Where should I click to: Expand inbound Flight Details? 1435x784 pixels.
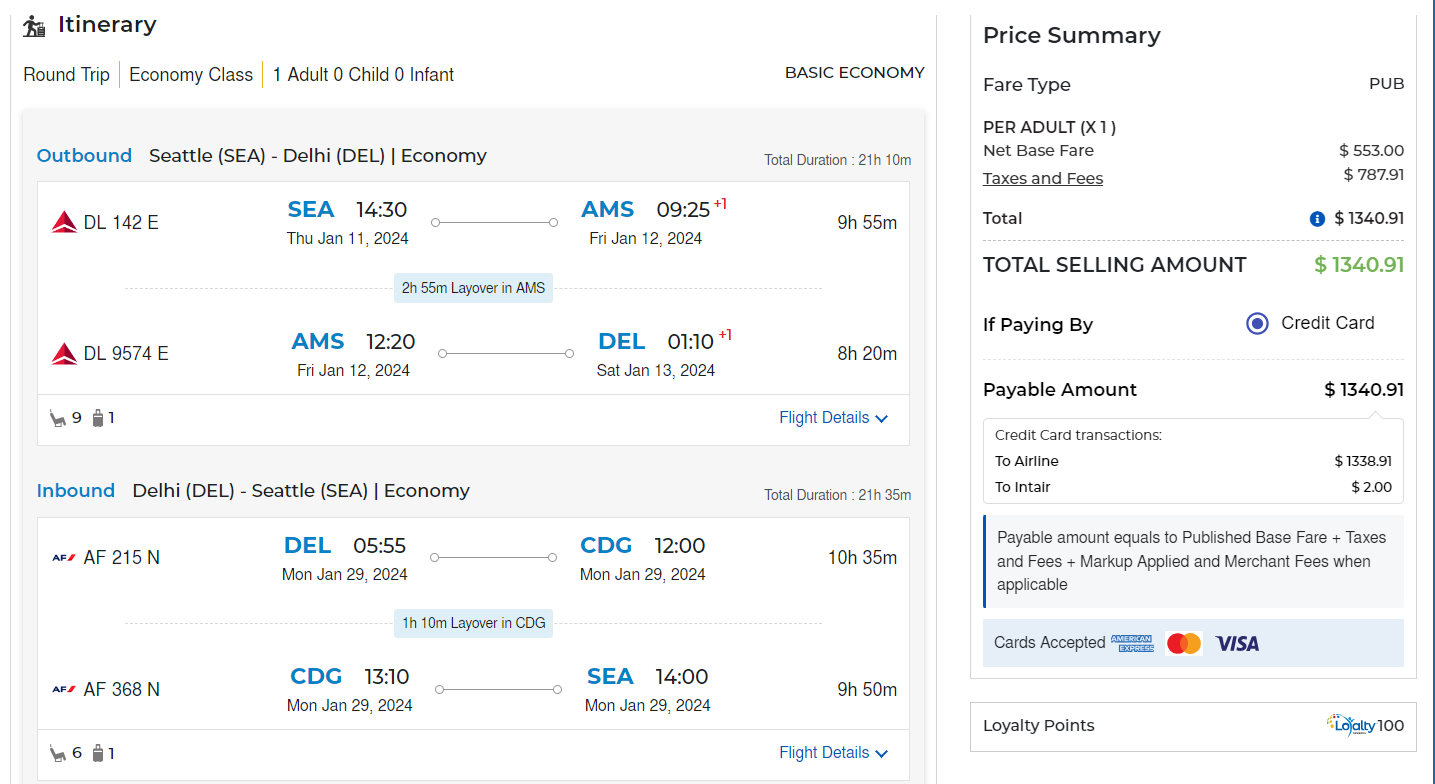[x=833, y=753]
